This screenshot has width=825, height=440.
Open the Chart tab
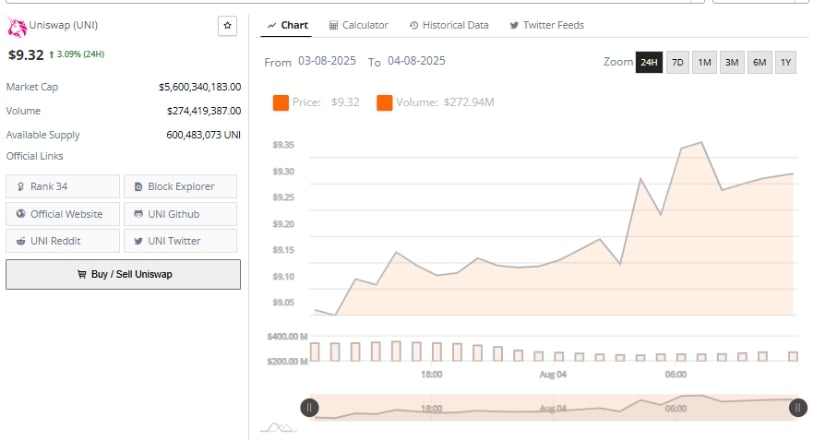pos(287,25)
